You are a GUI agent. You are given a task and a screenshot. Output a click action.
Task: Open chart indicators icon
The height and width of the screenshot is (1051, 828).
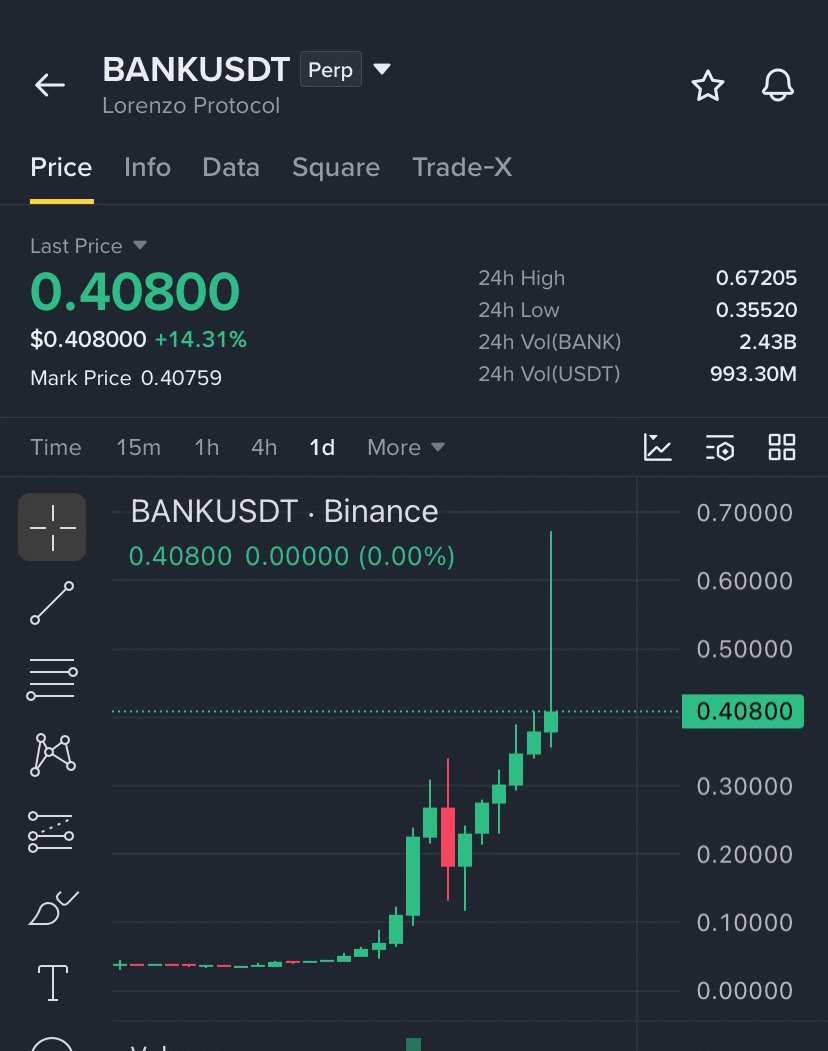657,447
